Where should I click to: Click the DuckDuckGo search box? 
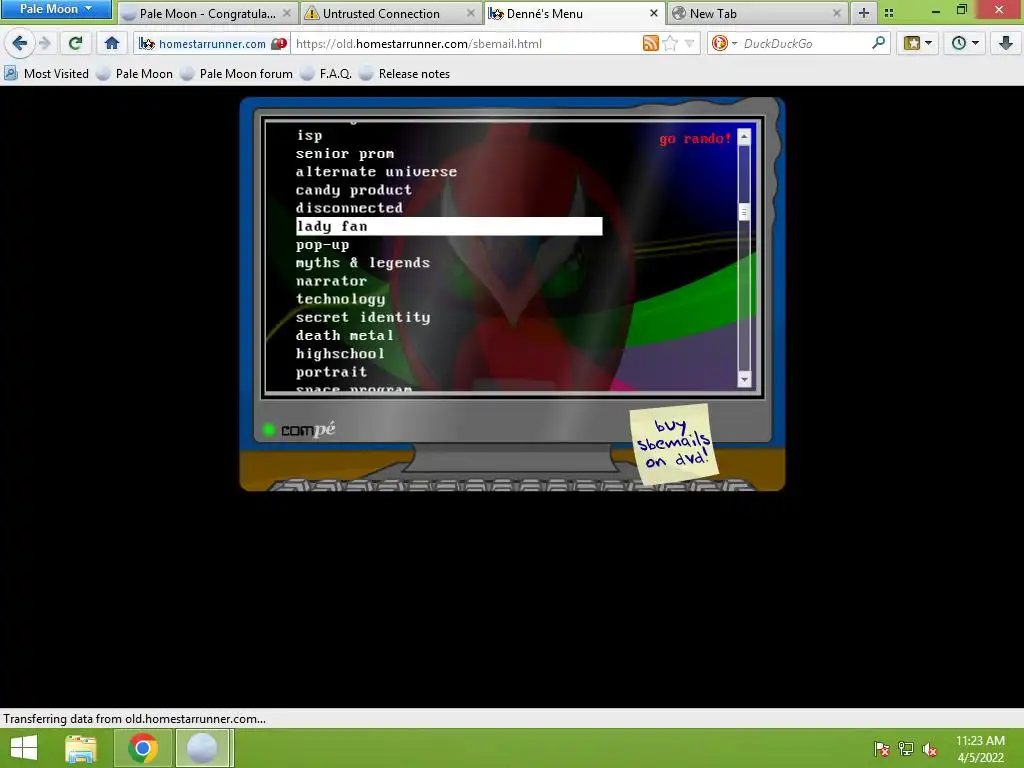coord(805,44)
